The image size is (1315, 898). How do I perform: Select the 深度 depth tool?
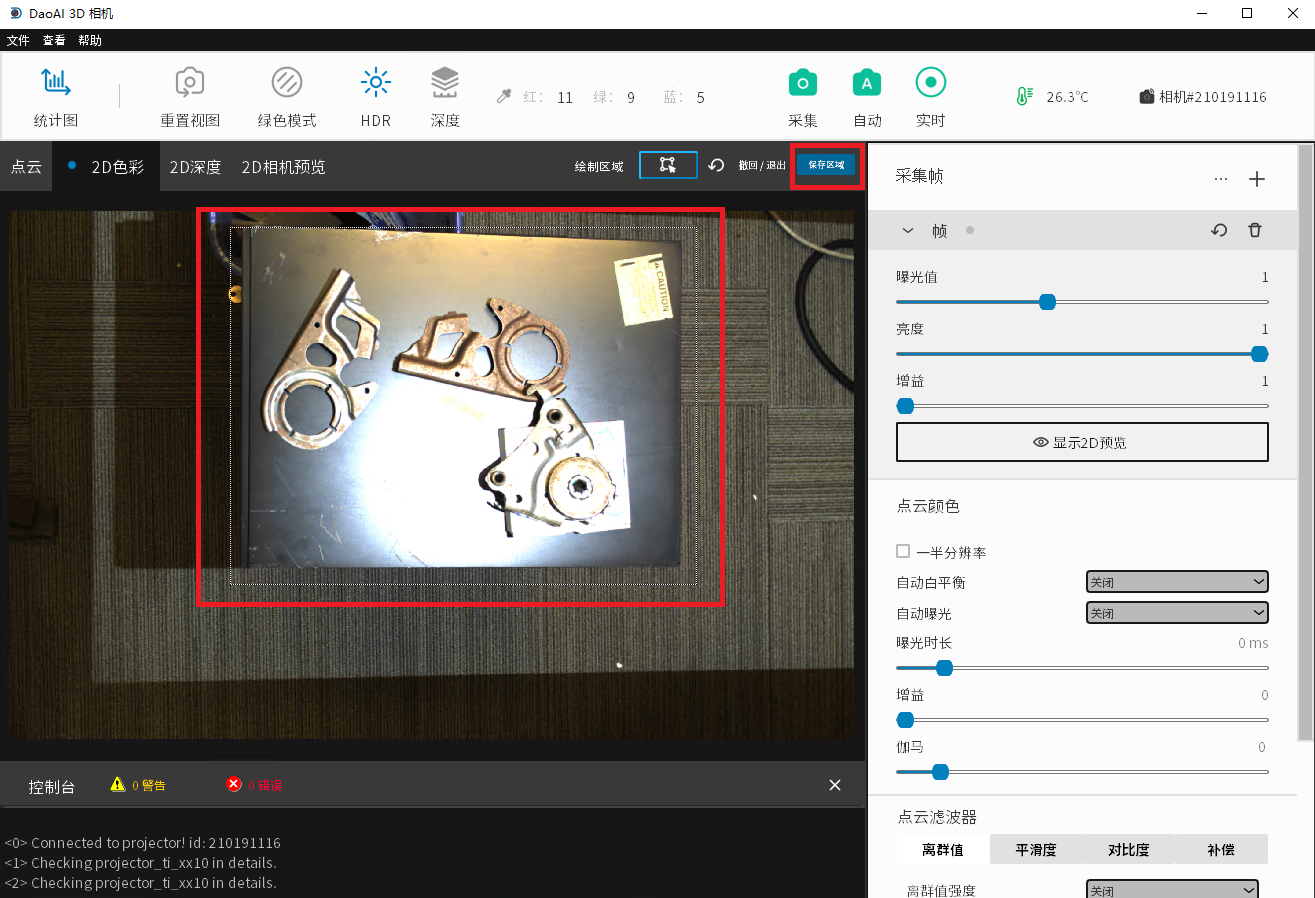(445, 97)
